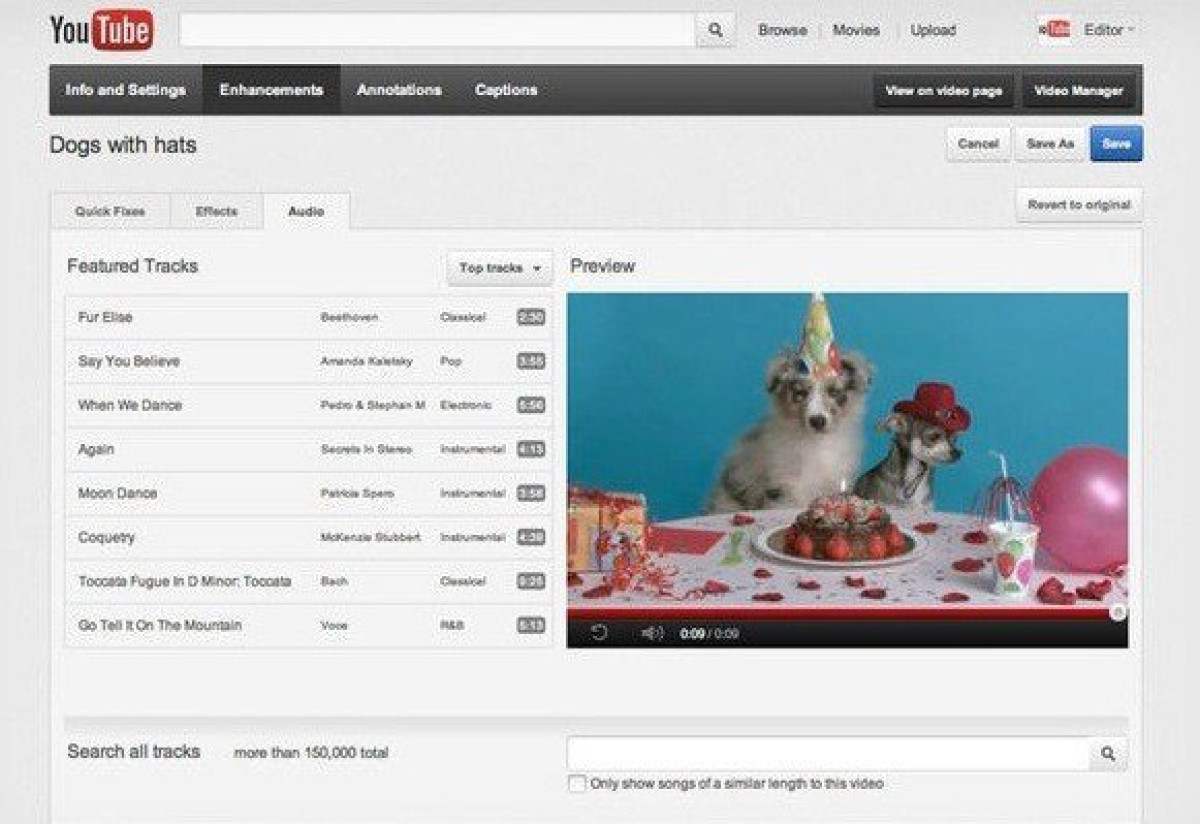Click the red video progress bar

pos(840,612)
